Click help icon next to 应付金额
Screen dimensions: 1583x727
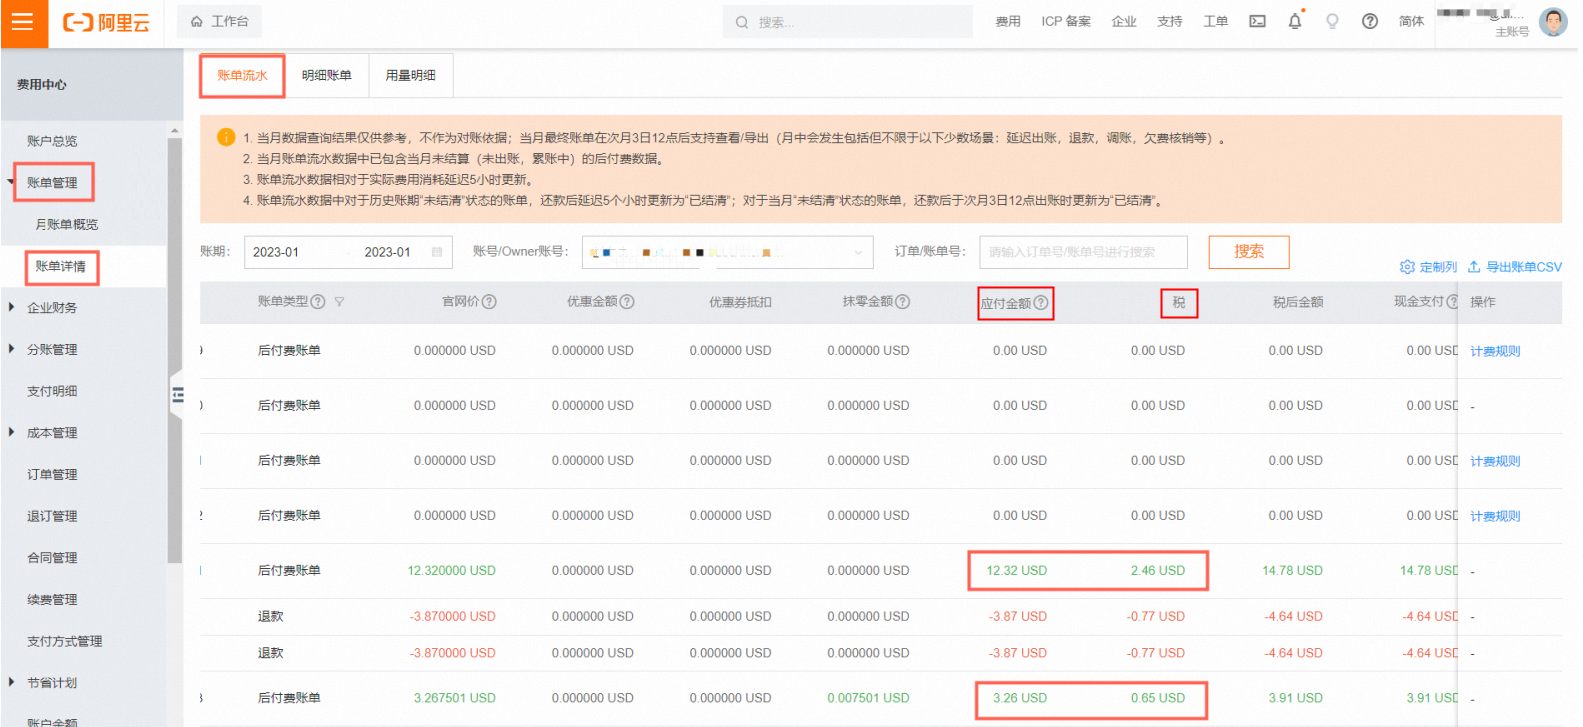point(1041,303)
